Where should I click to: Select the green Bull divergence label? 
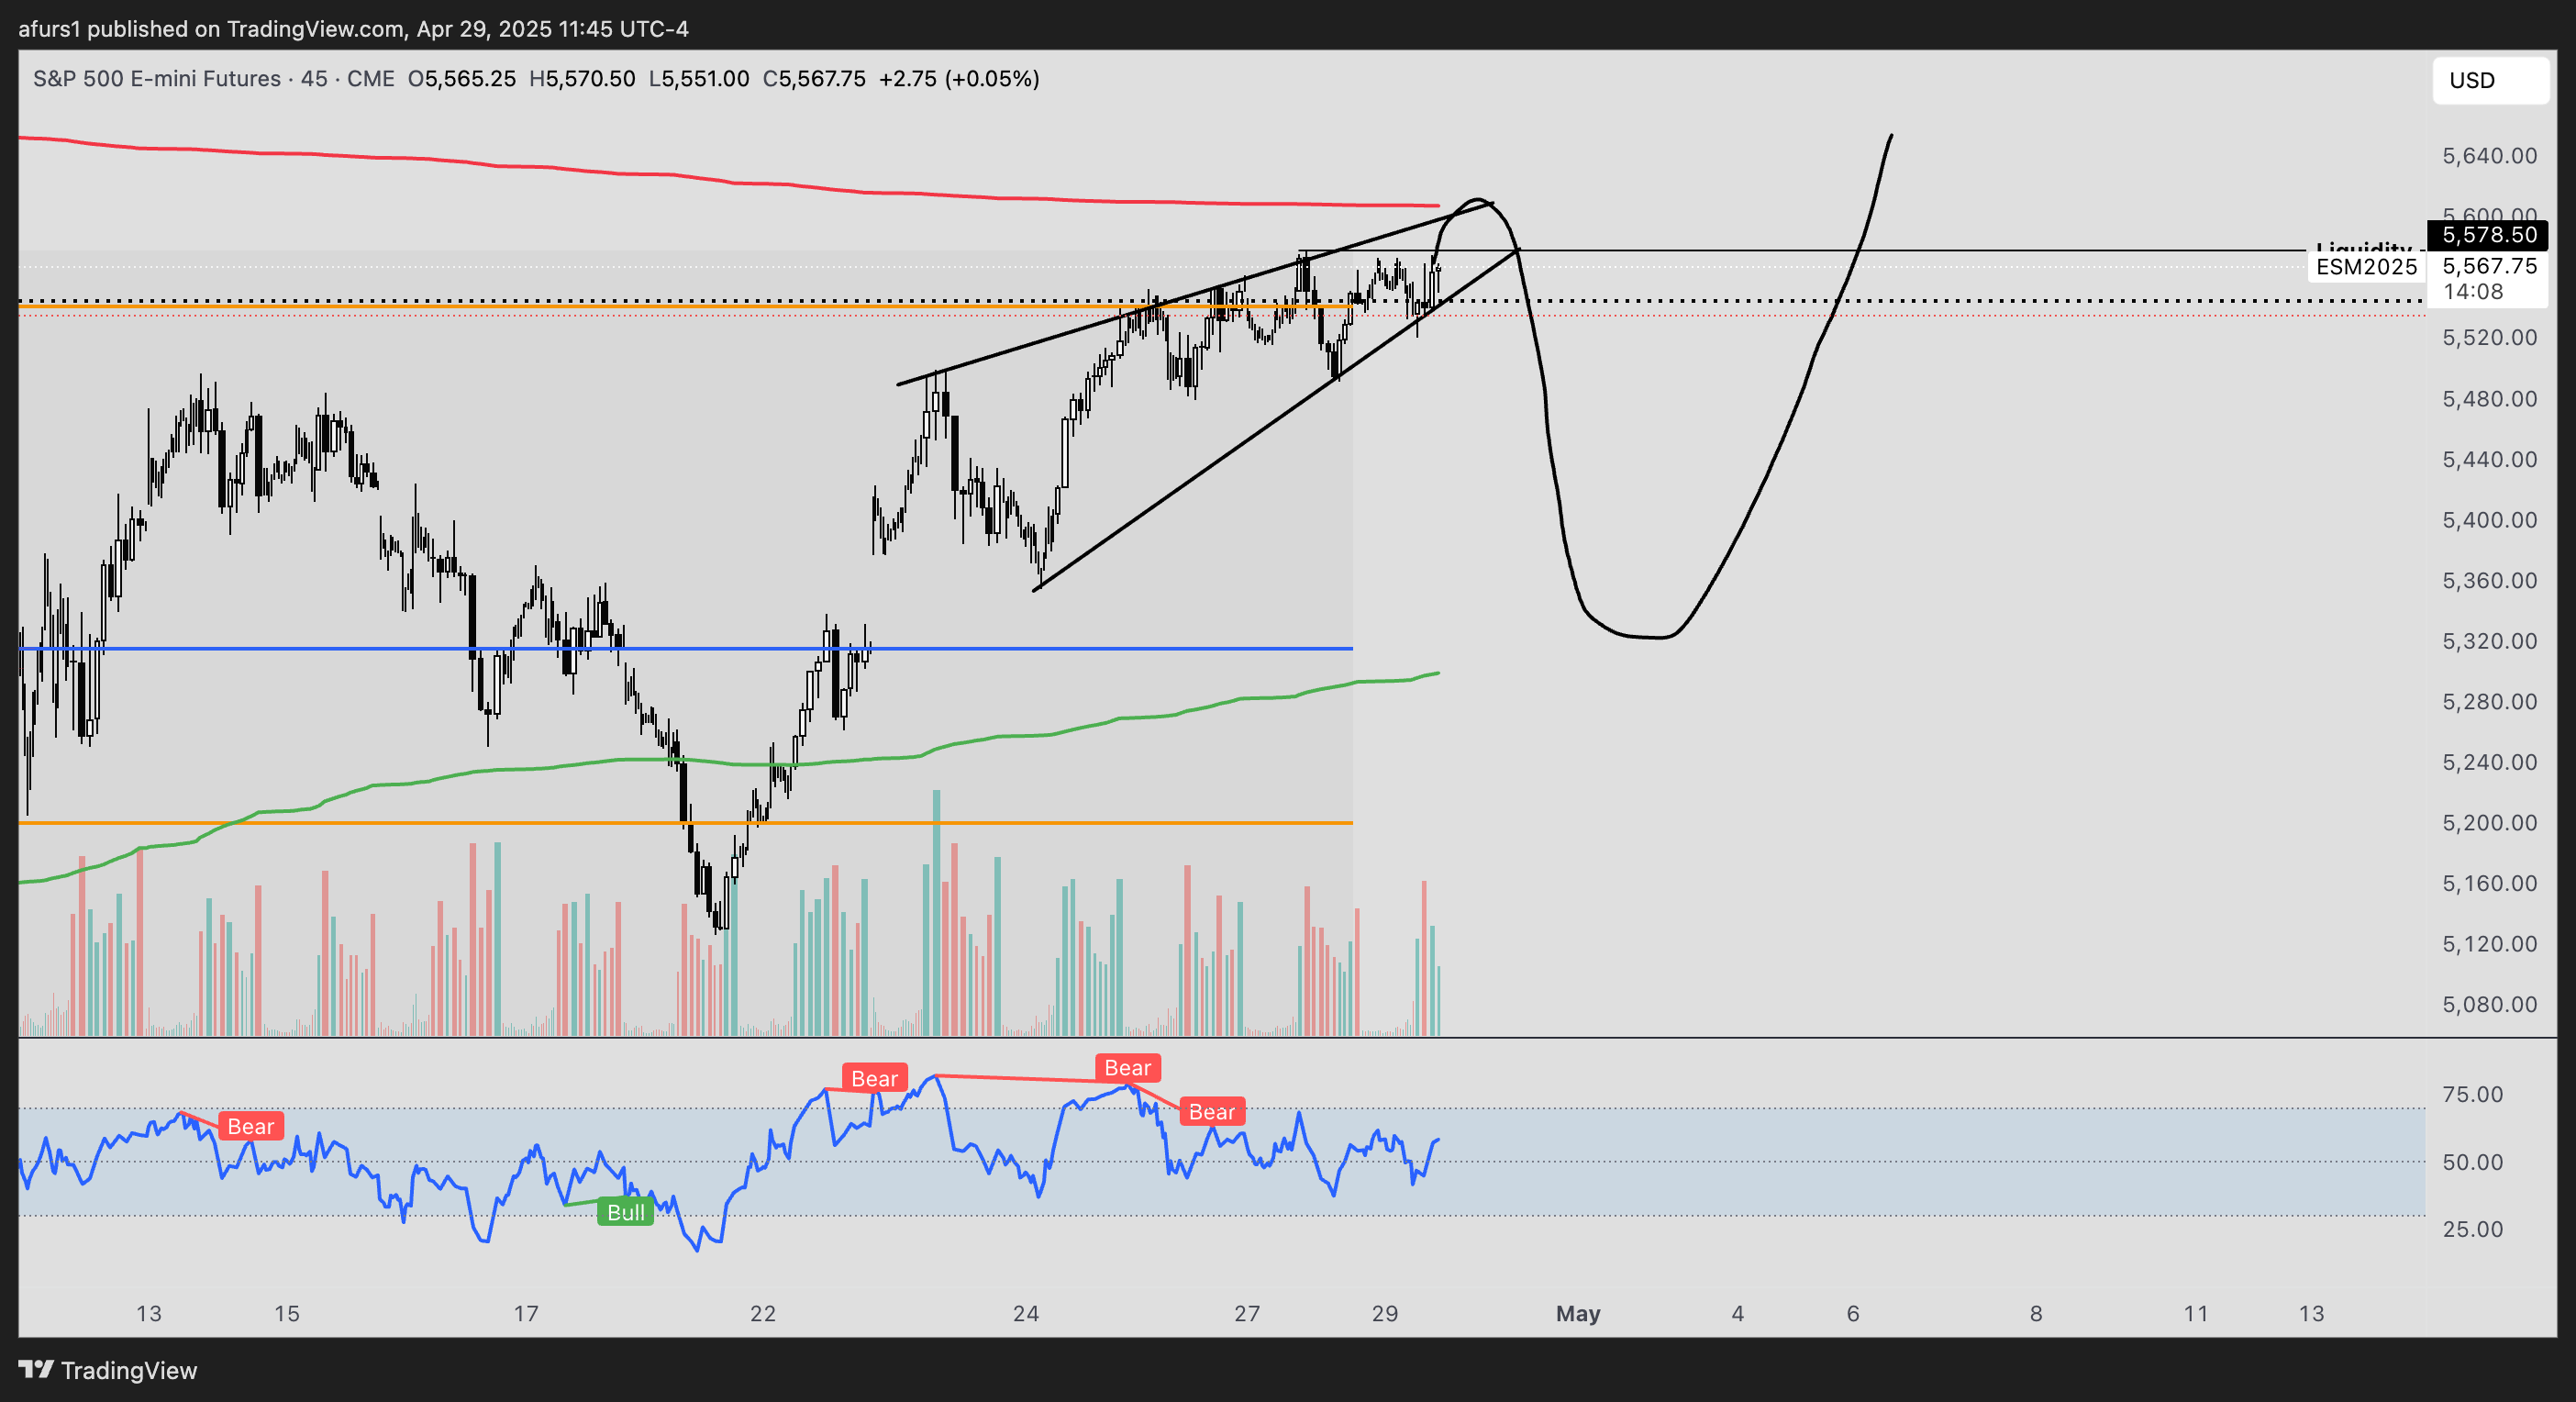pos(626,1212)
